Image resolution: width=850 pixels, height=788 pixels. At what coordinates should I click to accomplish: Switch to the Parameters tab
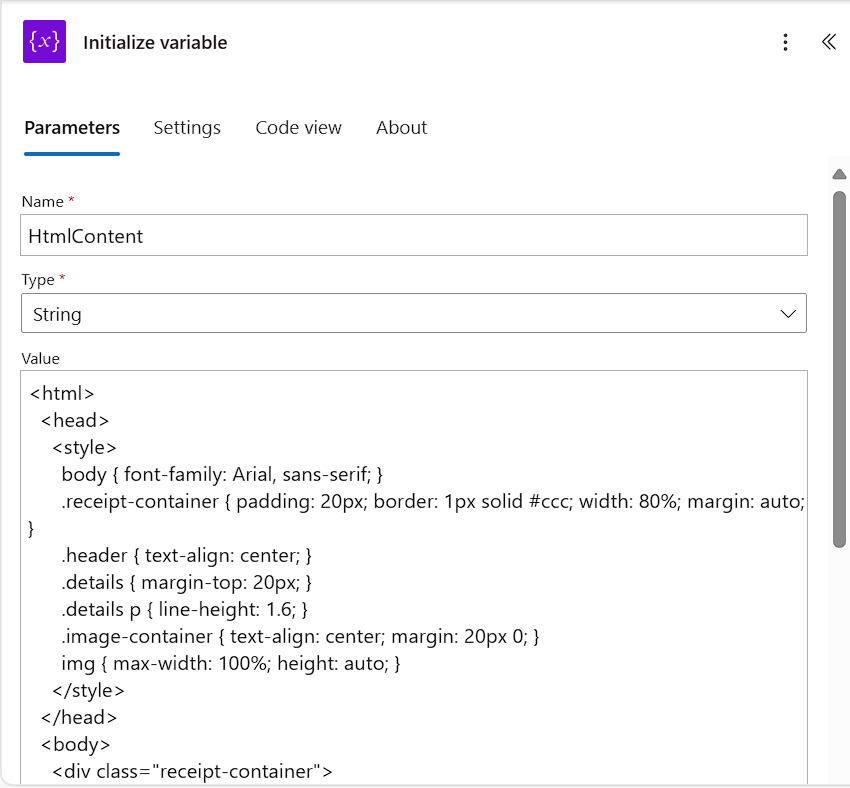coord(72,128)
